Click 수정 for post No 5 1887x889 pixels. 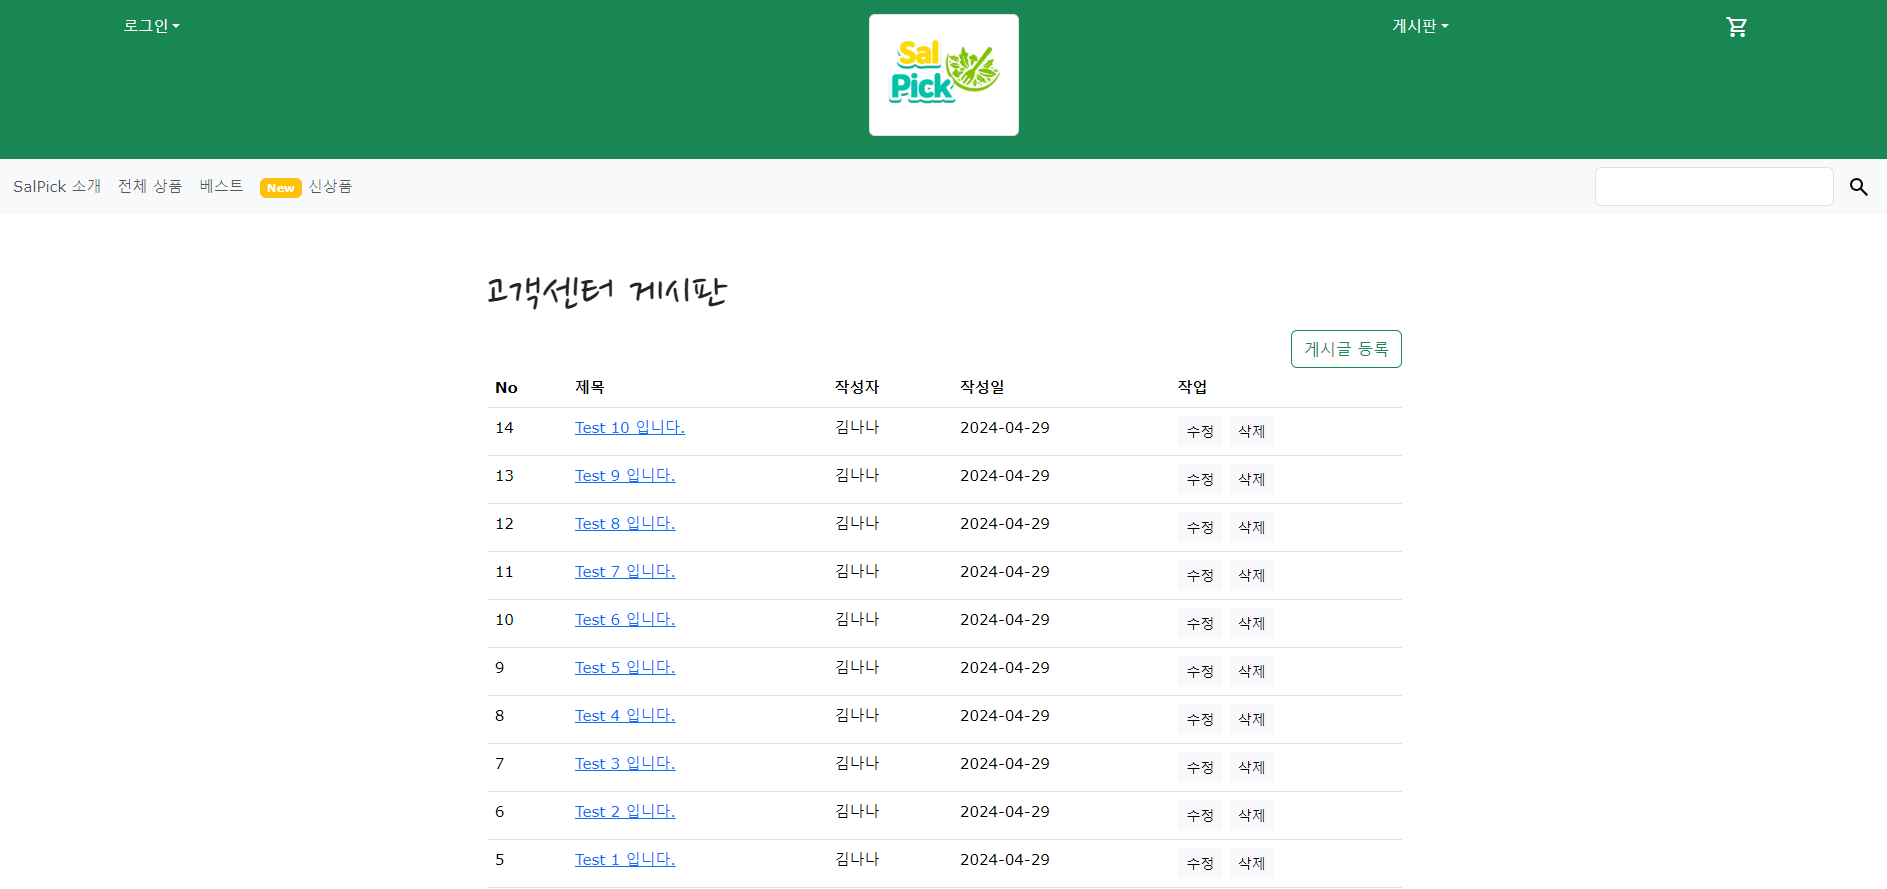1200,864
